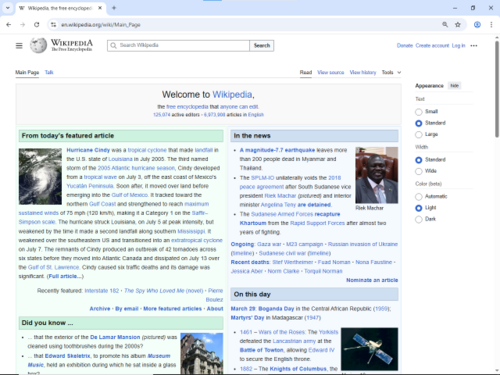Open the Battle of Towton link

261,350
